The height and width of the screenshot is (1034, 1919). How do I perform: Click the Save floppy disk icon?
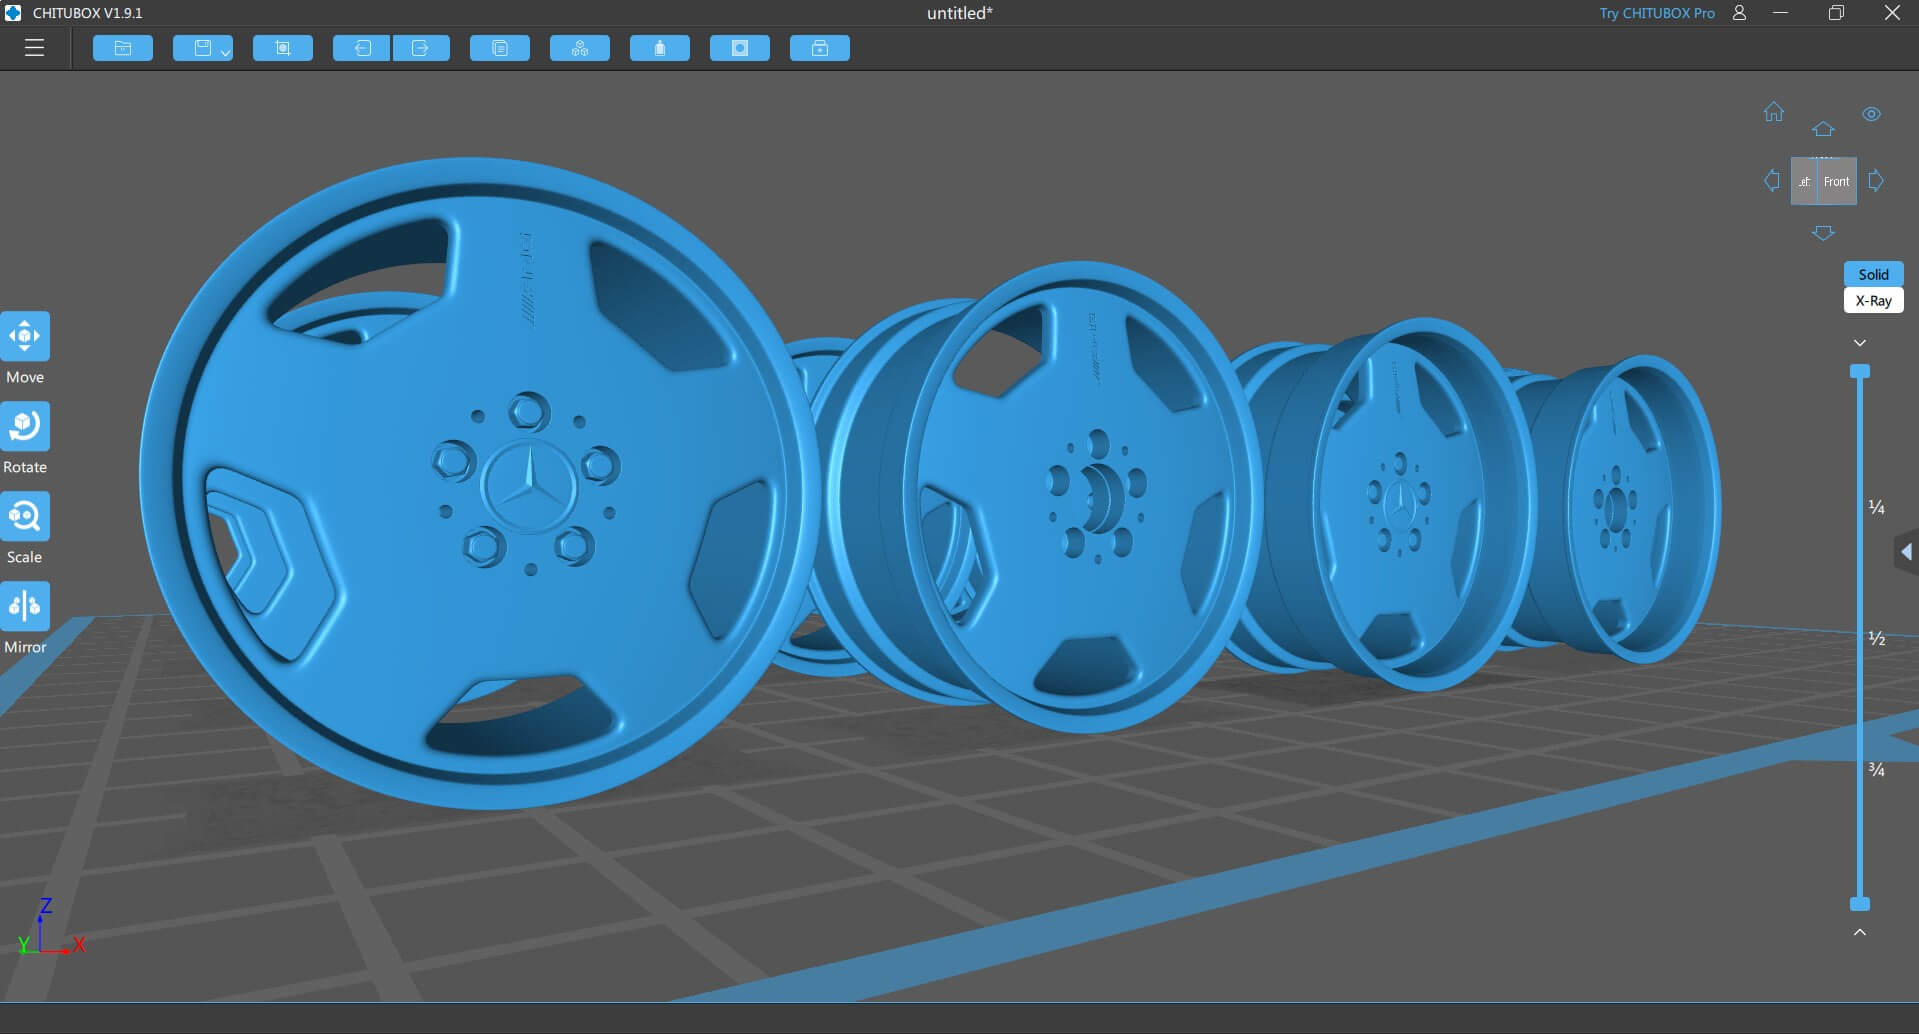tap(203, 48)
